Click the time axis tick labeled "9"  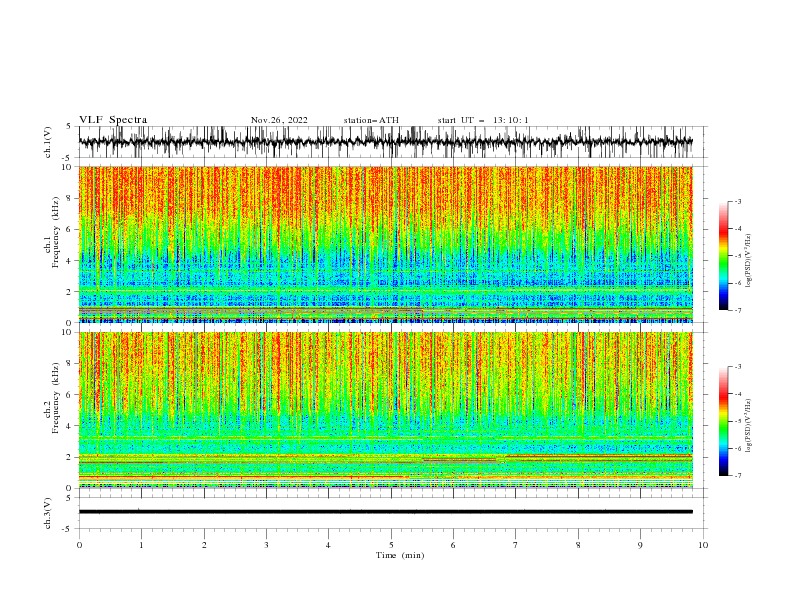click(640, 545)
